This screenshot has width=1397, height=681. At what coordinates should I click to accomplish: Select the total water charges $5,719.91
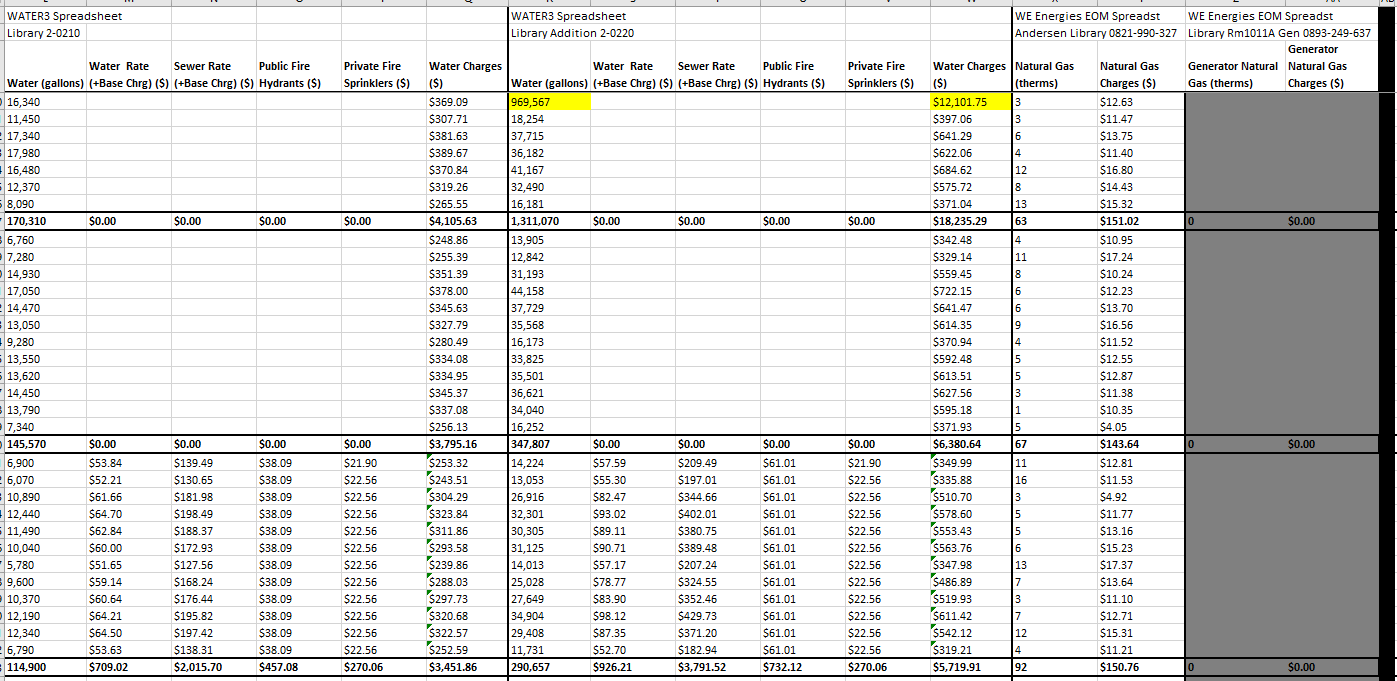(971, 667)
